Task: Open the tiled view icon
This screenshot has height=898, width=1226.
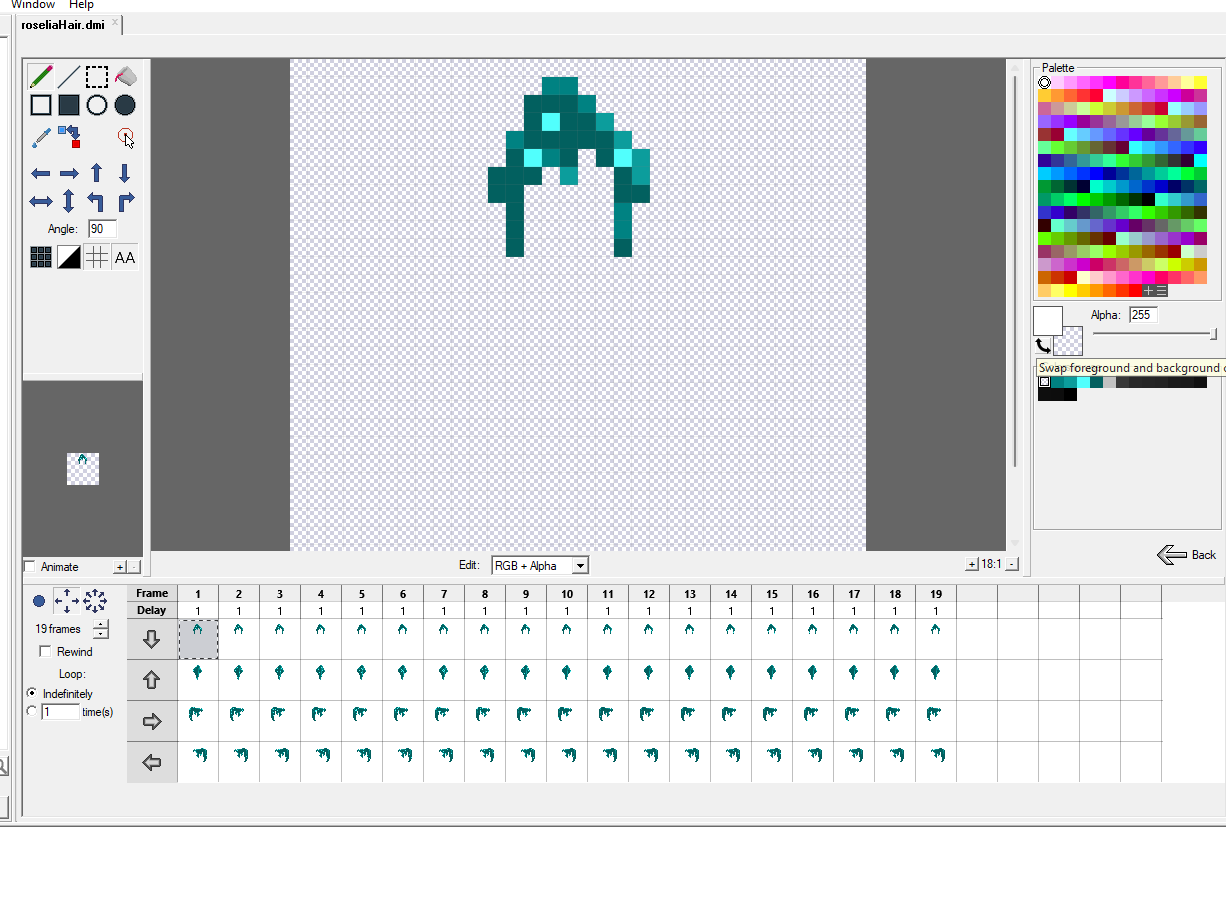Action: tap(41, 258)
